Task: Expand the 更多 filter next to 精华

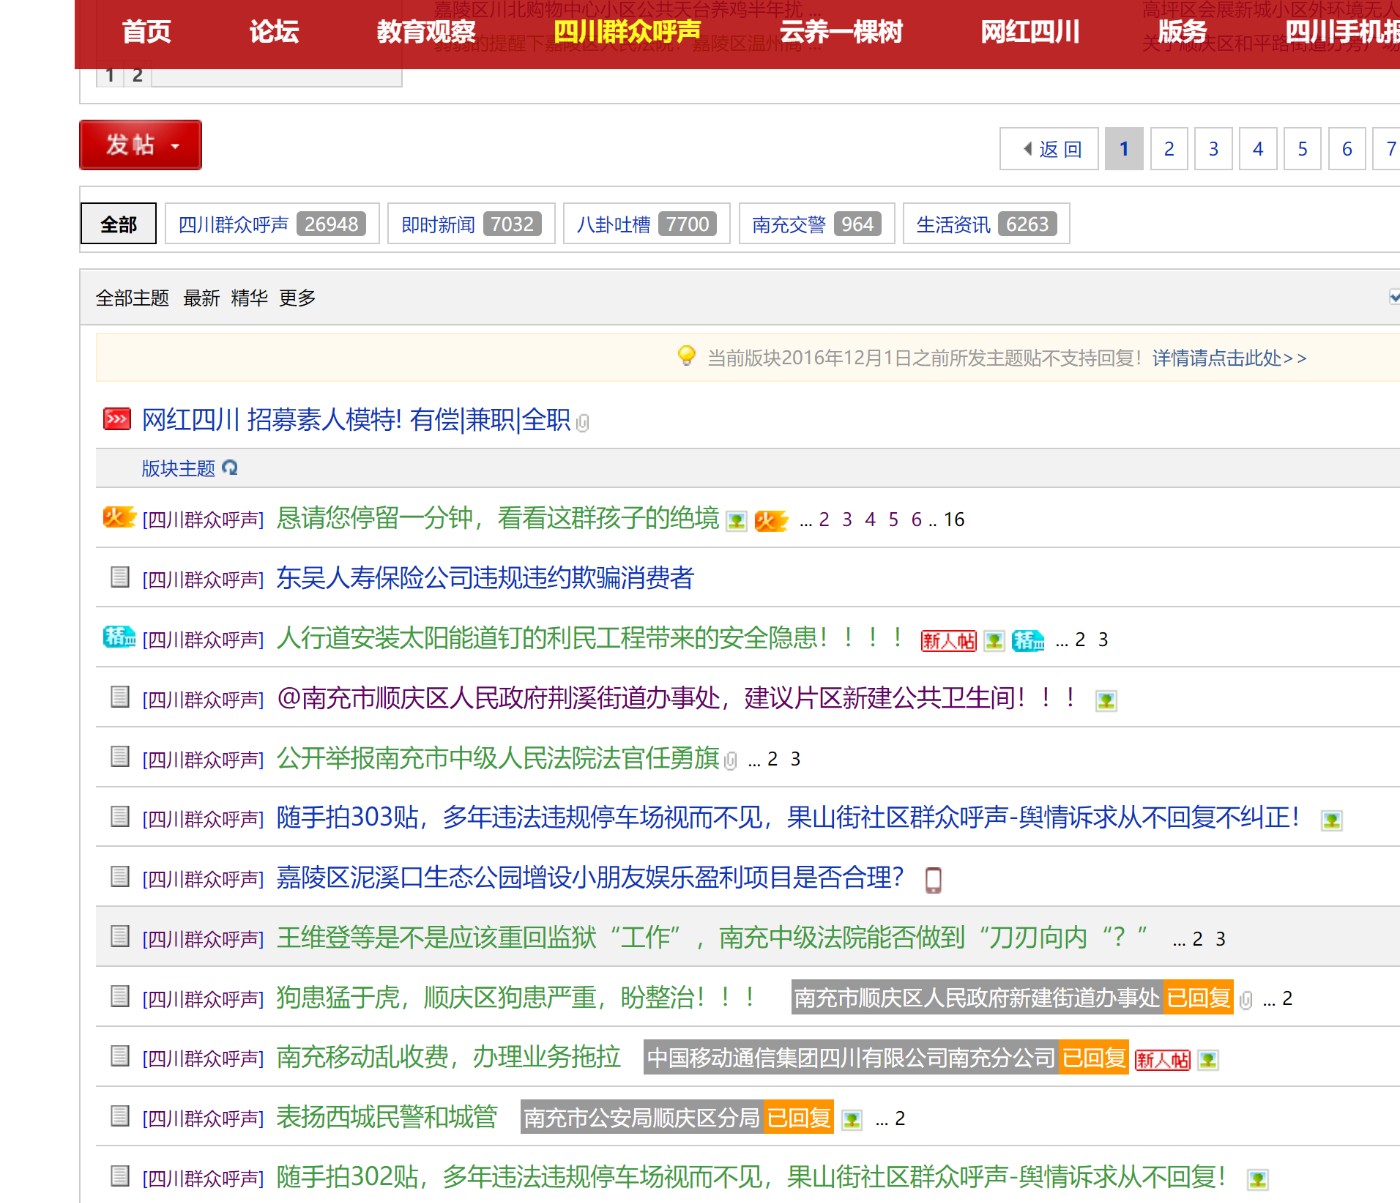Action: 297,298
